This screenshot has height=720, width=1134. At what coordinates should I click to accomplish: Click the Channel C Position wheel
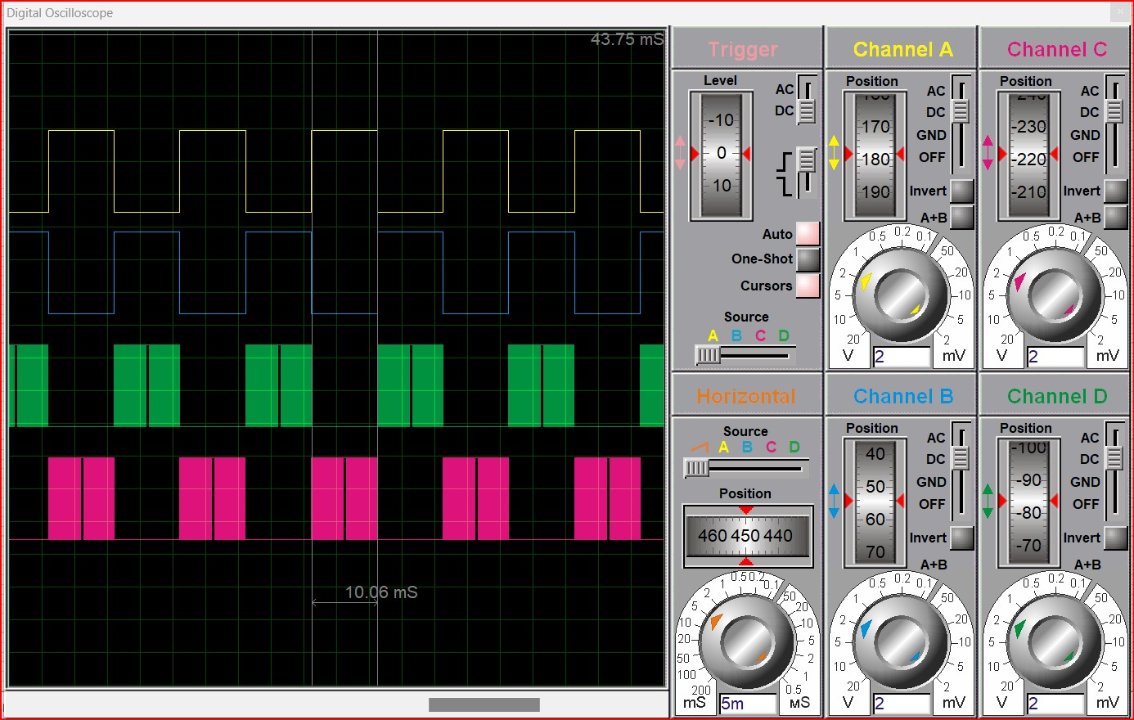(x=1029, y=155)
